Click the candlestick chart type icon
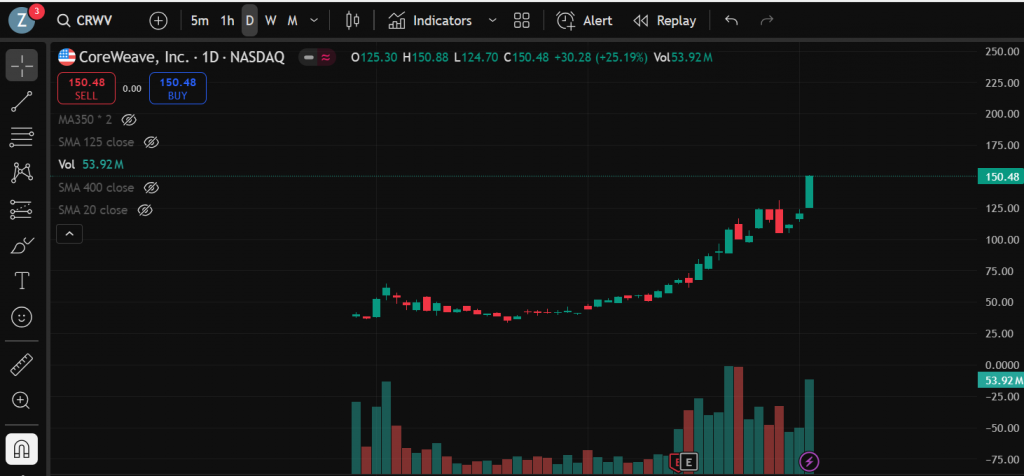The width and height of the screenshot is (1024, 476). [x=350, y=20]
